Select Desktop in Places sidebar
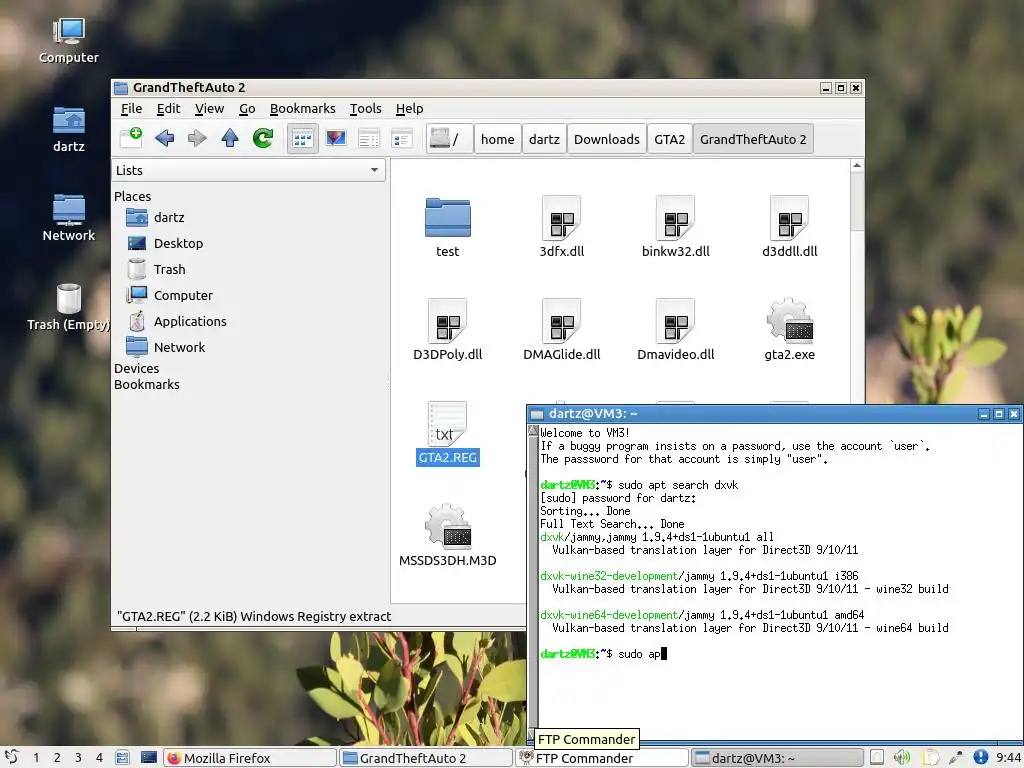Image resolution: width=1024 pixels, height=768 pixels. coord(165,244)
